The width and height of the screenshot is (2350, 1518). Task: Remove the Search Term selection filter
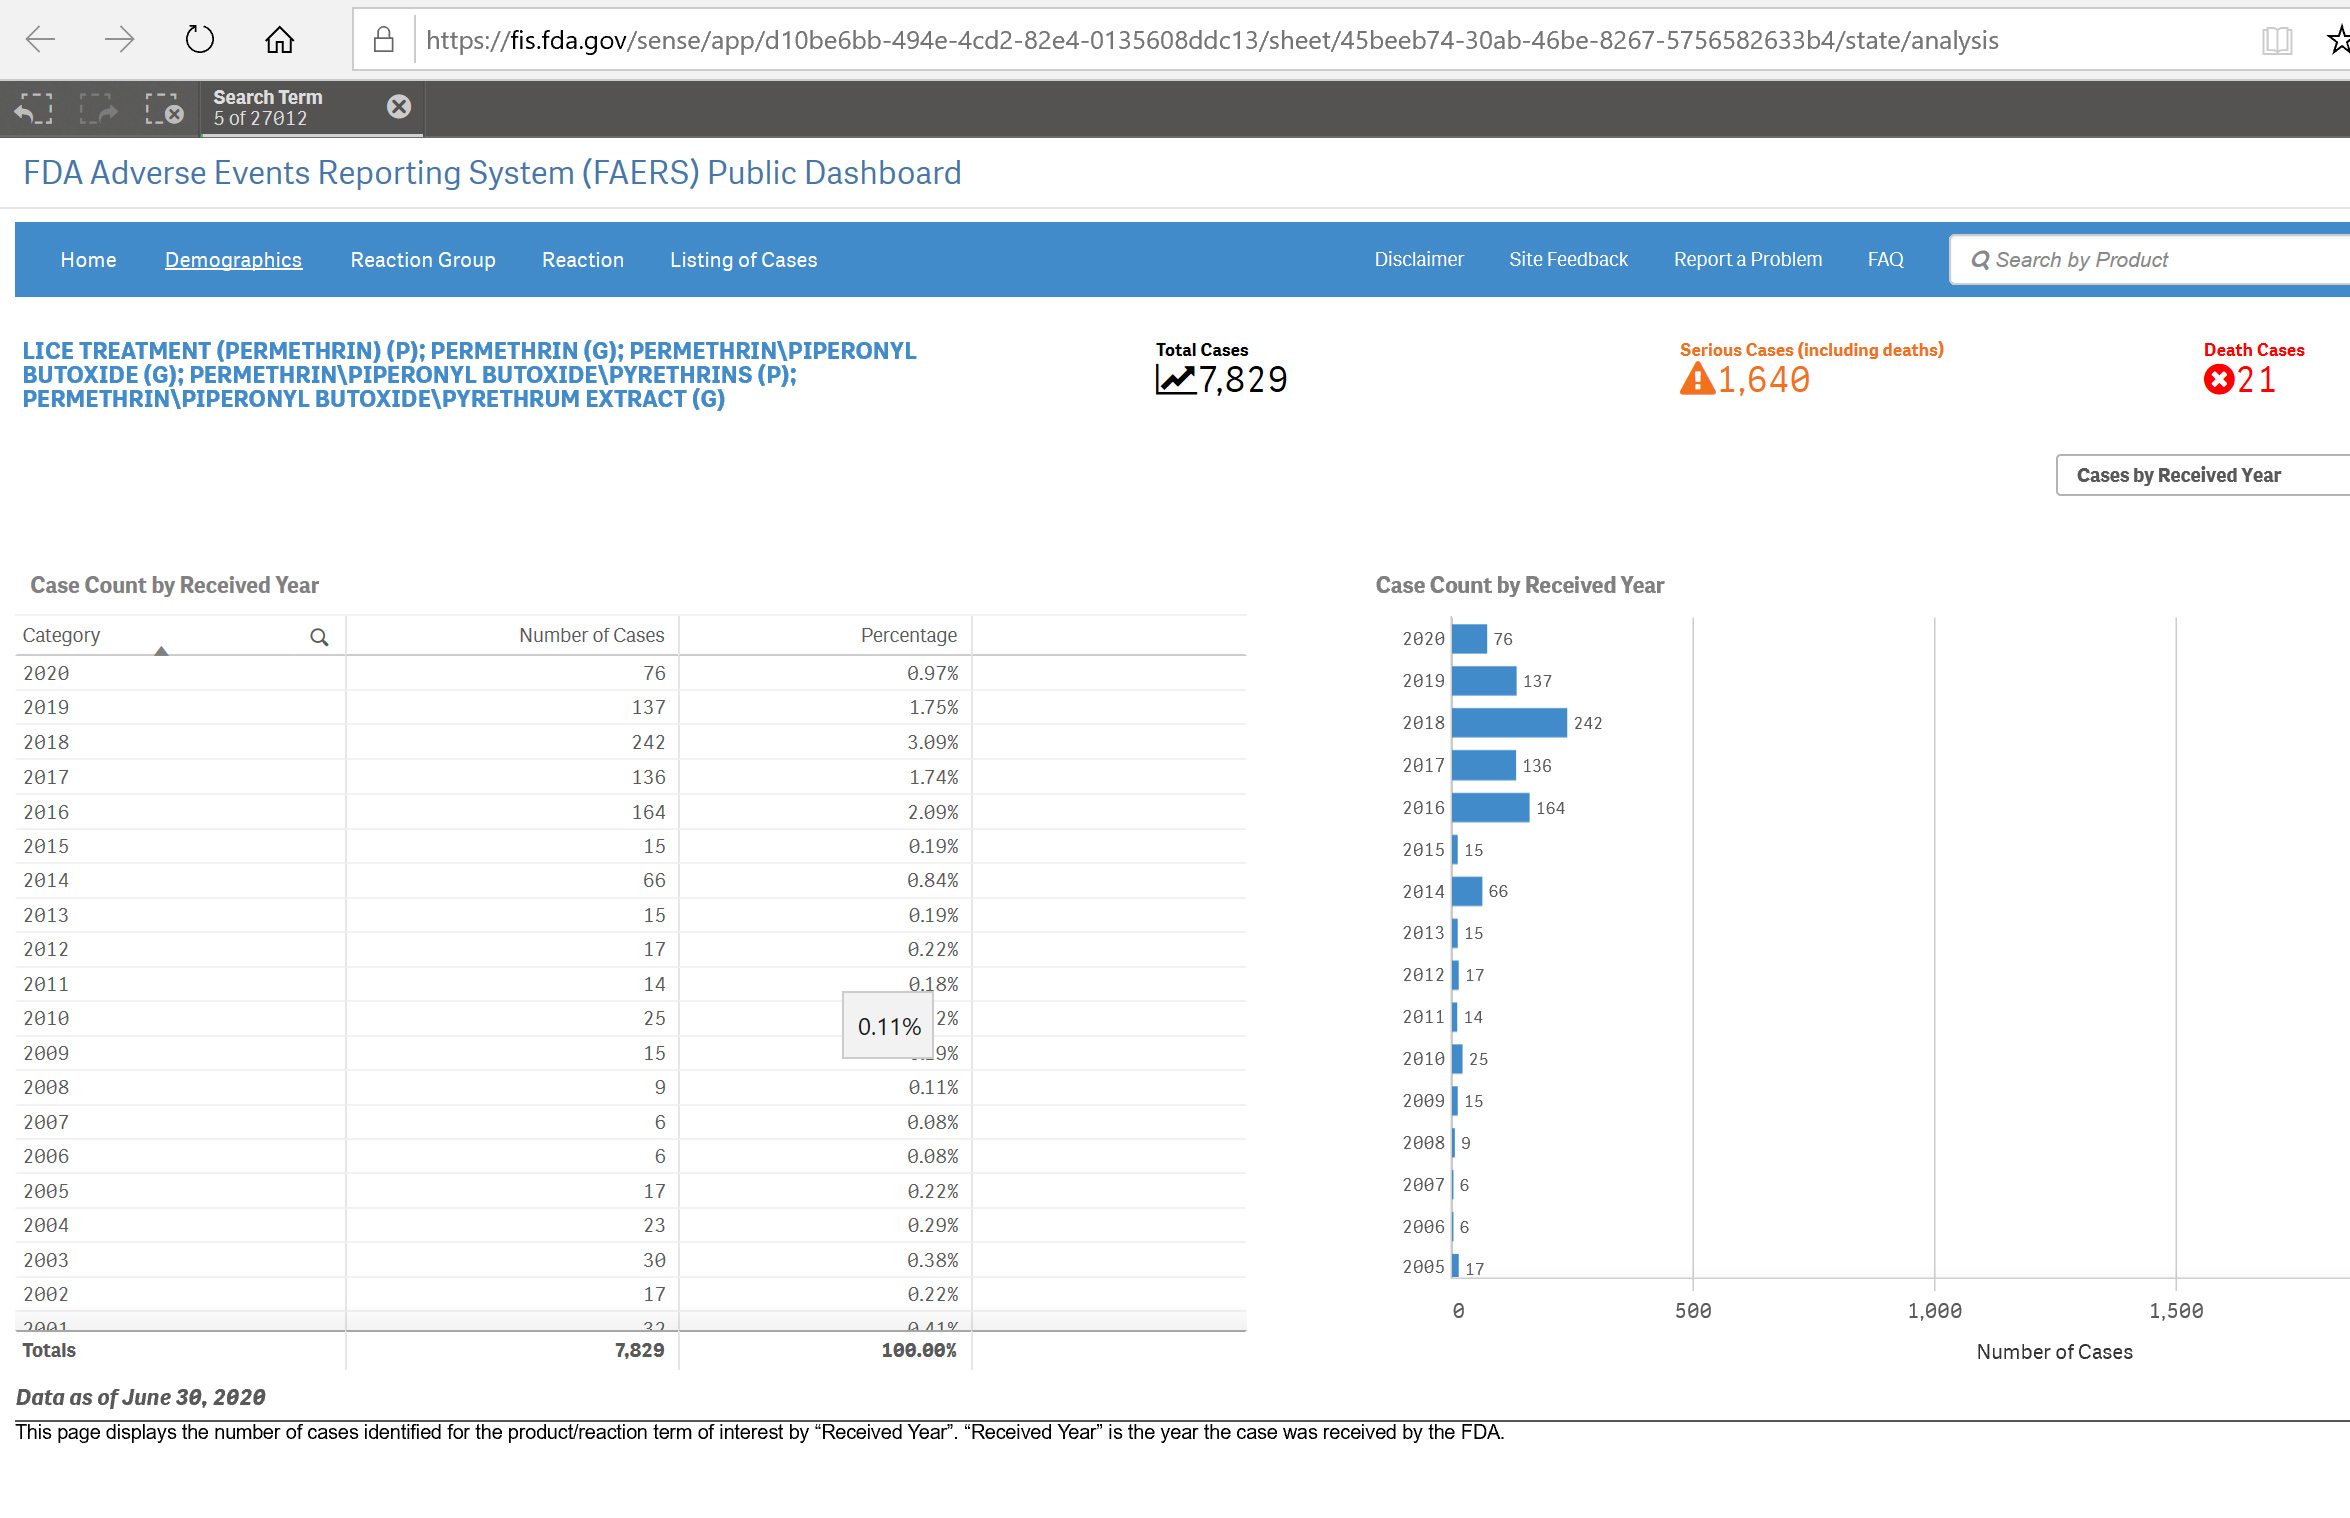pos(398,107)
